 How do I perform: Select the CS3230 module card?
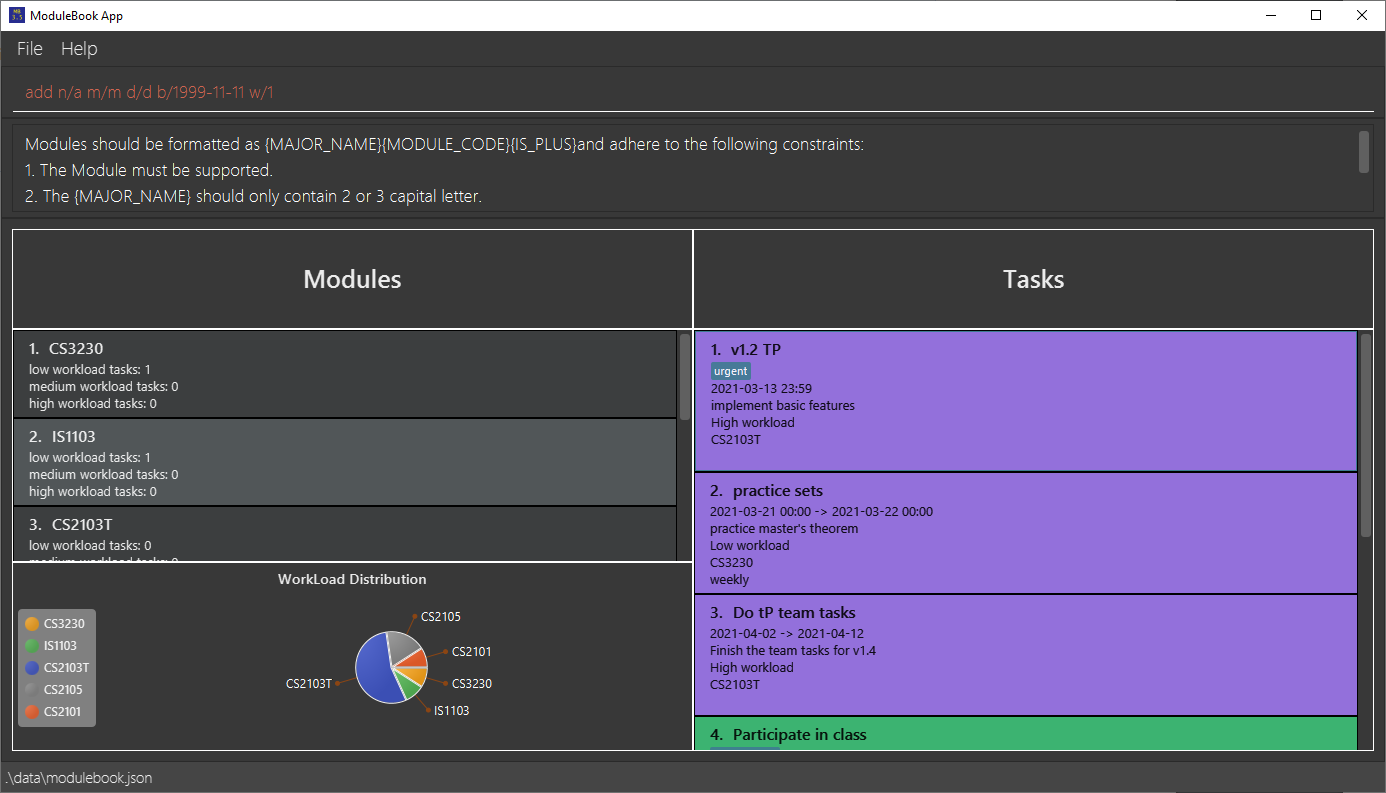(345, 375)
